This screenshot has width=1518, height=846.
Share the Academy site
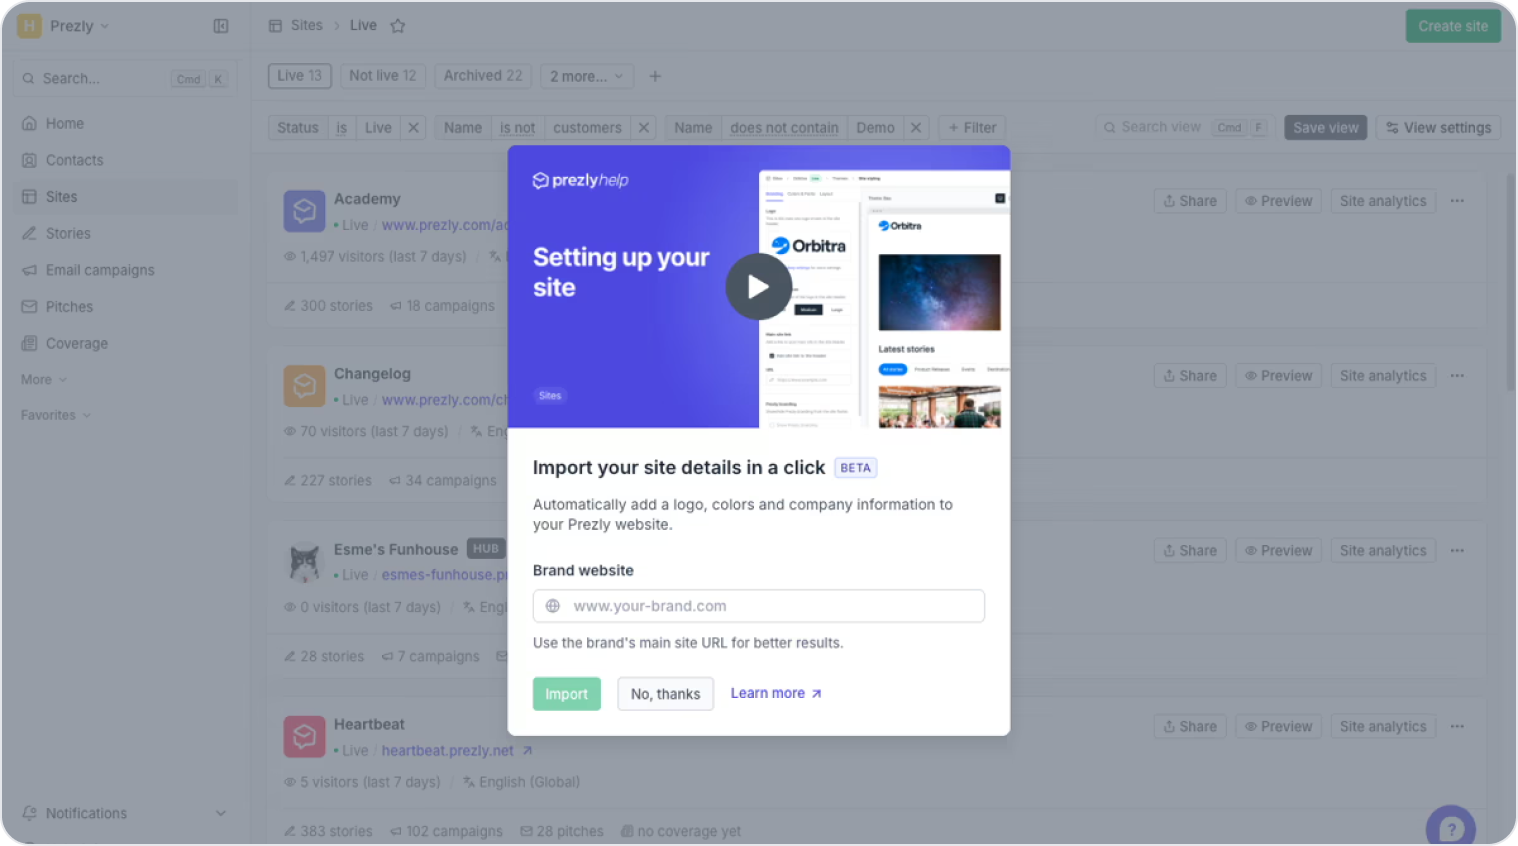click(1189, 201)
